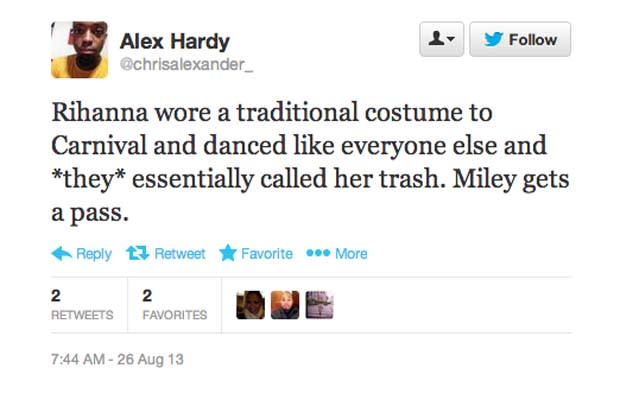
Task: Select the Retweet text link
Action: [180, 253]
